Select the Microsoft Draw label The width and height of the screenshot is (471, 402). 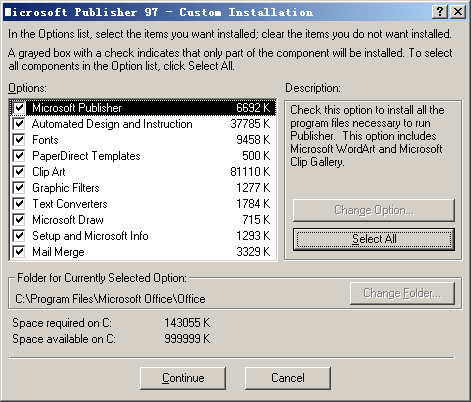tap(68, 220)
